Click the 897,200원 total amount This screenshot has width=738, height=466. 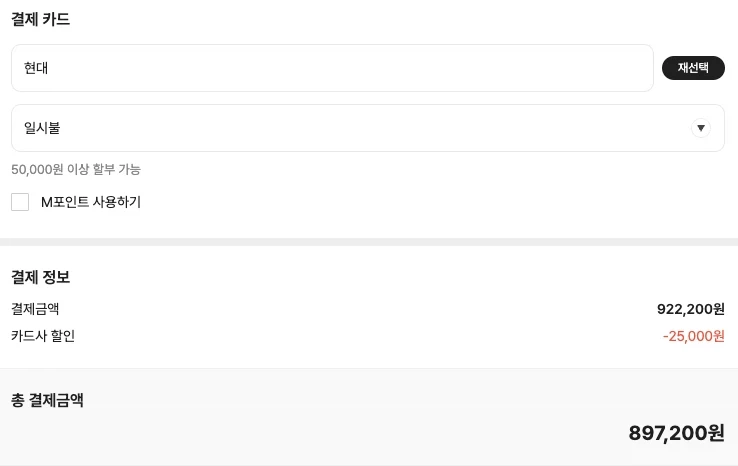tap(676, 433)
